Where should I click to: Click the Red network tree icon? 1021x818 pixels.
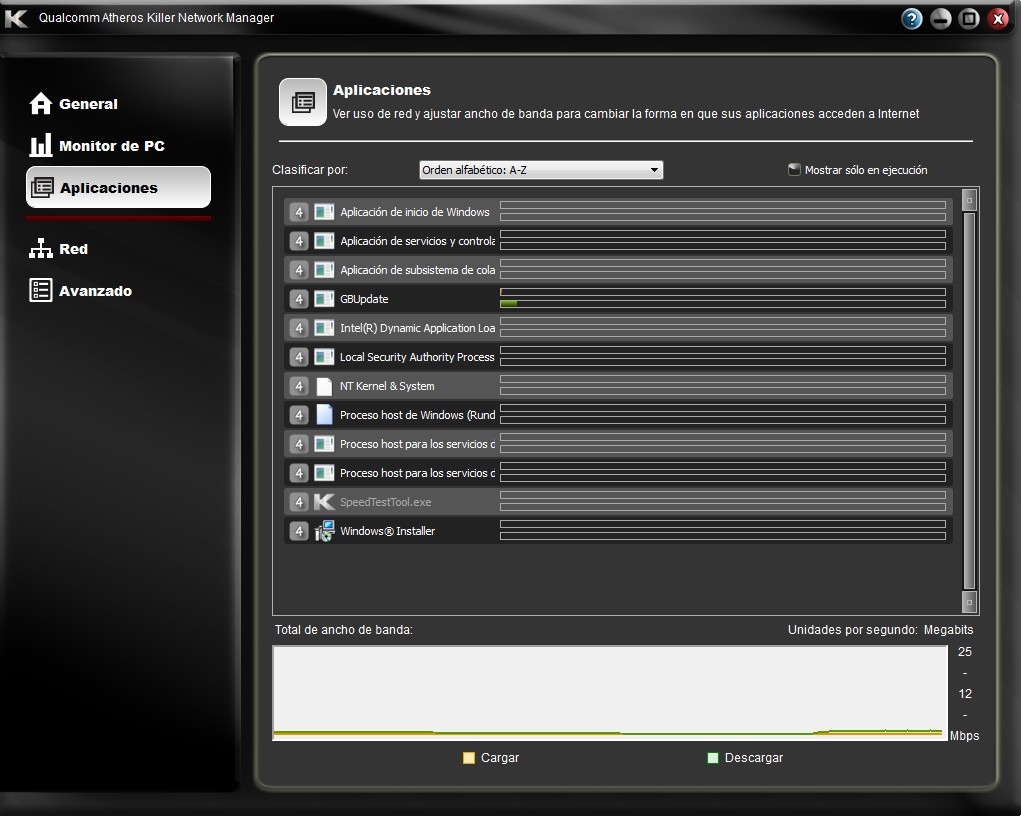(40, 249)
